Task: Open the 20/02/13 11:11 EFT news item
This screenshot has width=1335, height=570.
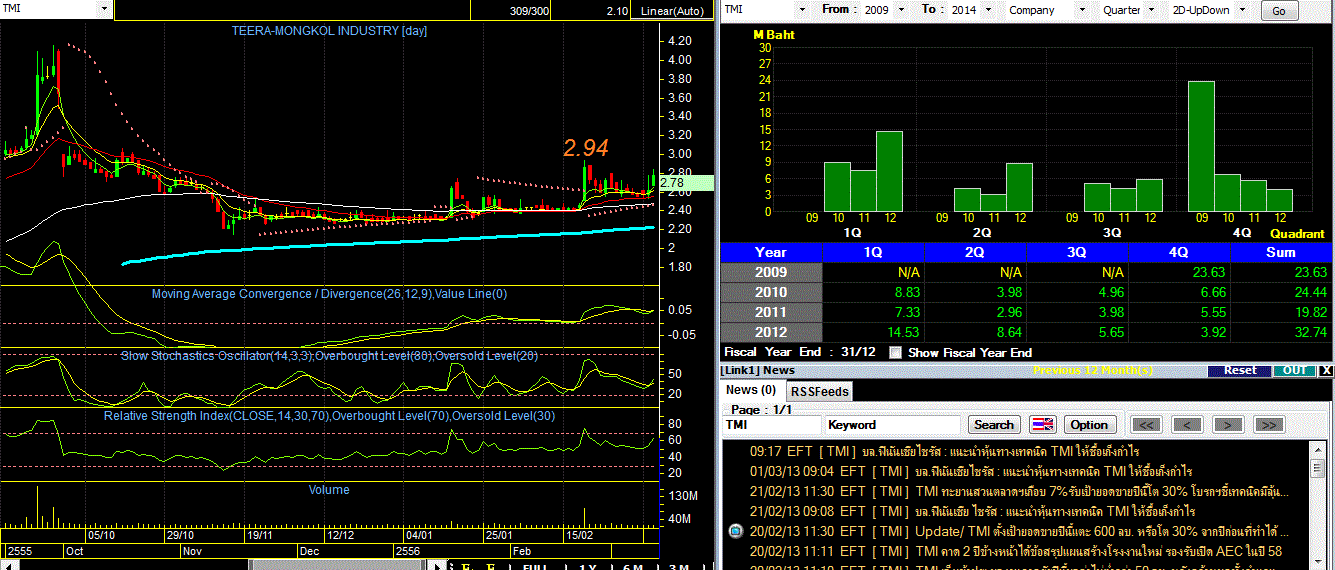Action: pyautogui.click(x=1016, y=551)
